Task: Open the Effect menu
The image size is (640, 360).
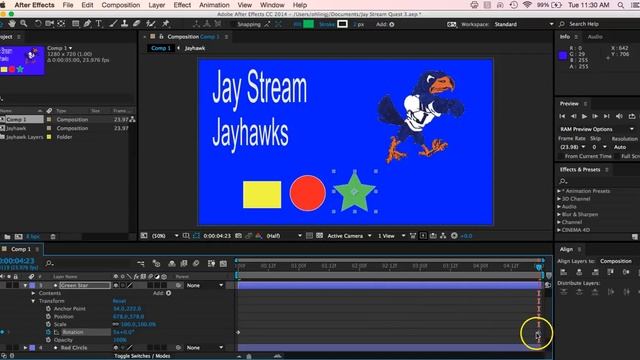Action: tap(182, 5)
